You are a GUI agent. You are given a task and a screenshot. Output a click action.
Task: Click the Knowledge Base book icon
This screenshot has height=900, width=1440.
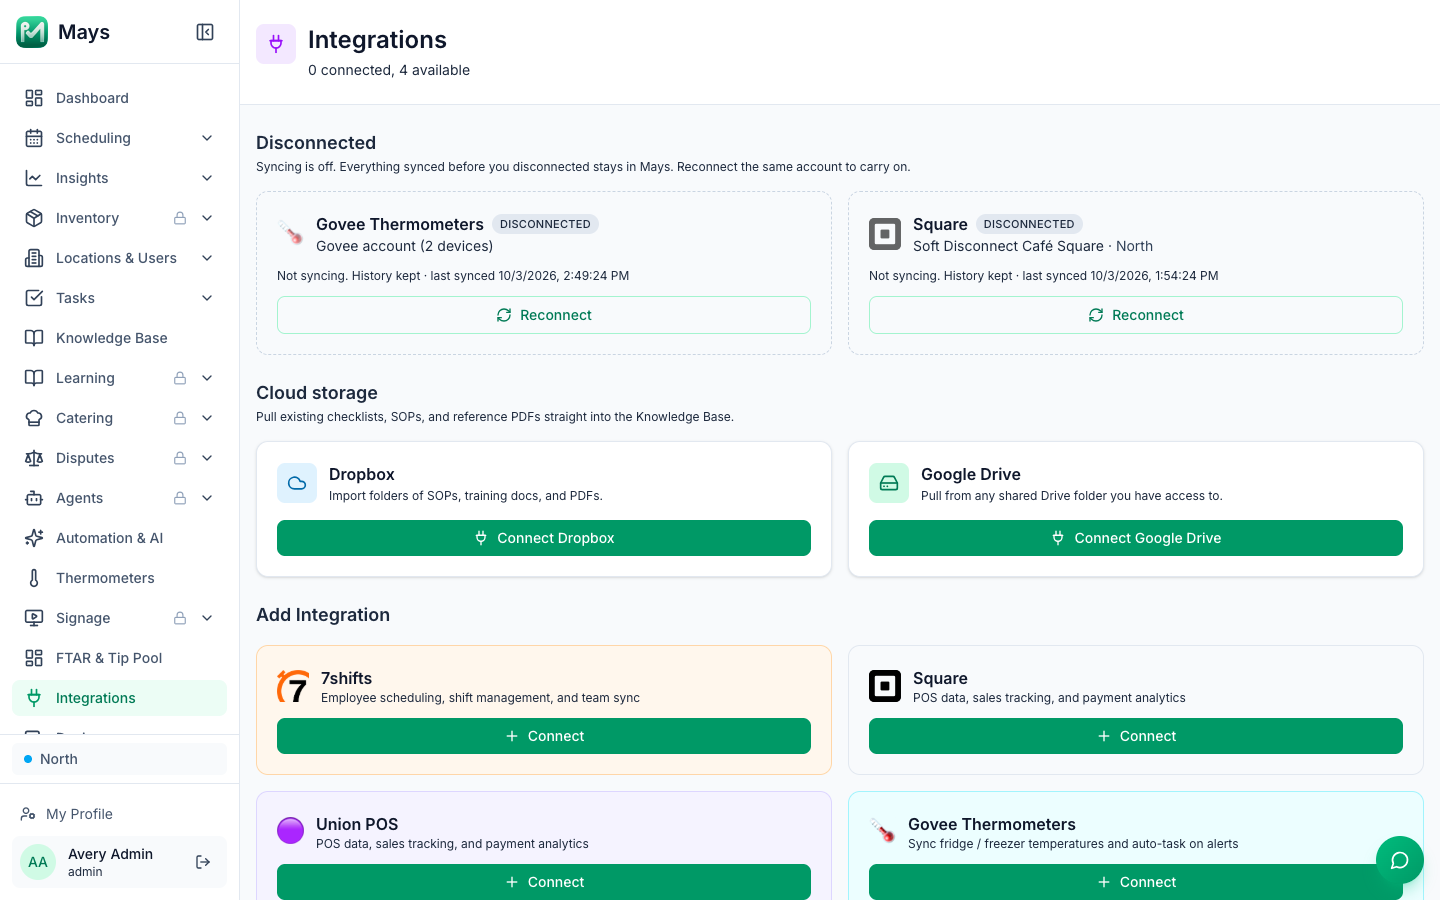[x=34, y=338]
